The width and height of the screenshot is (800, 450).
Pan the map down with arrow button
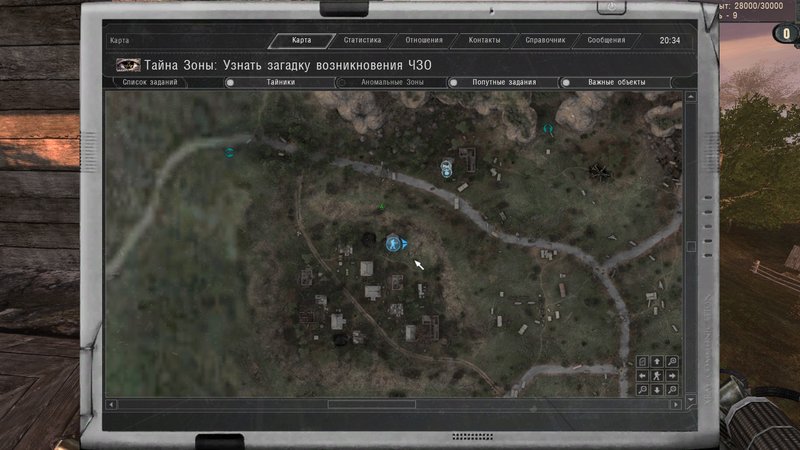click(657, 389)
